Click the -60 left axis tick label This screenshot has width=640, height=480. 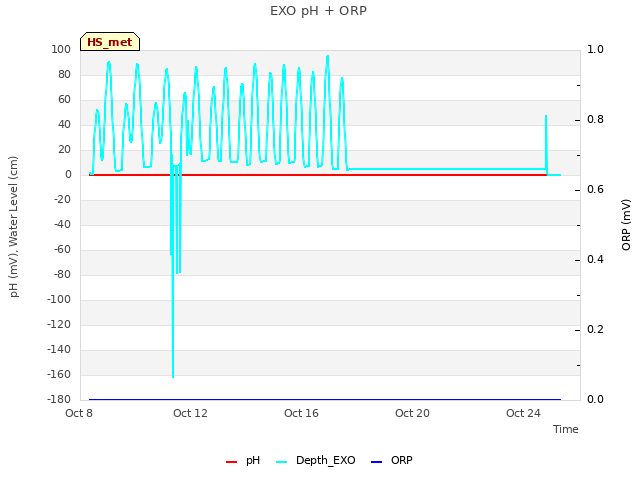click(62, 249)
